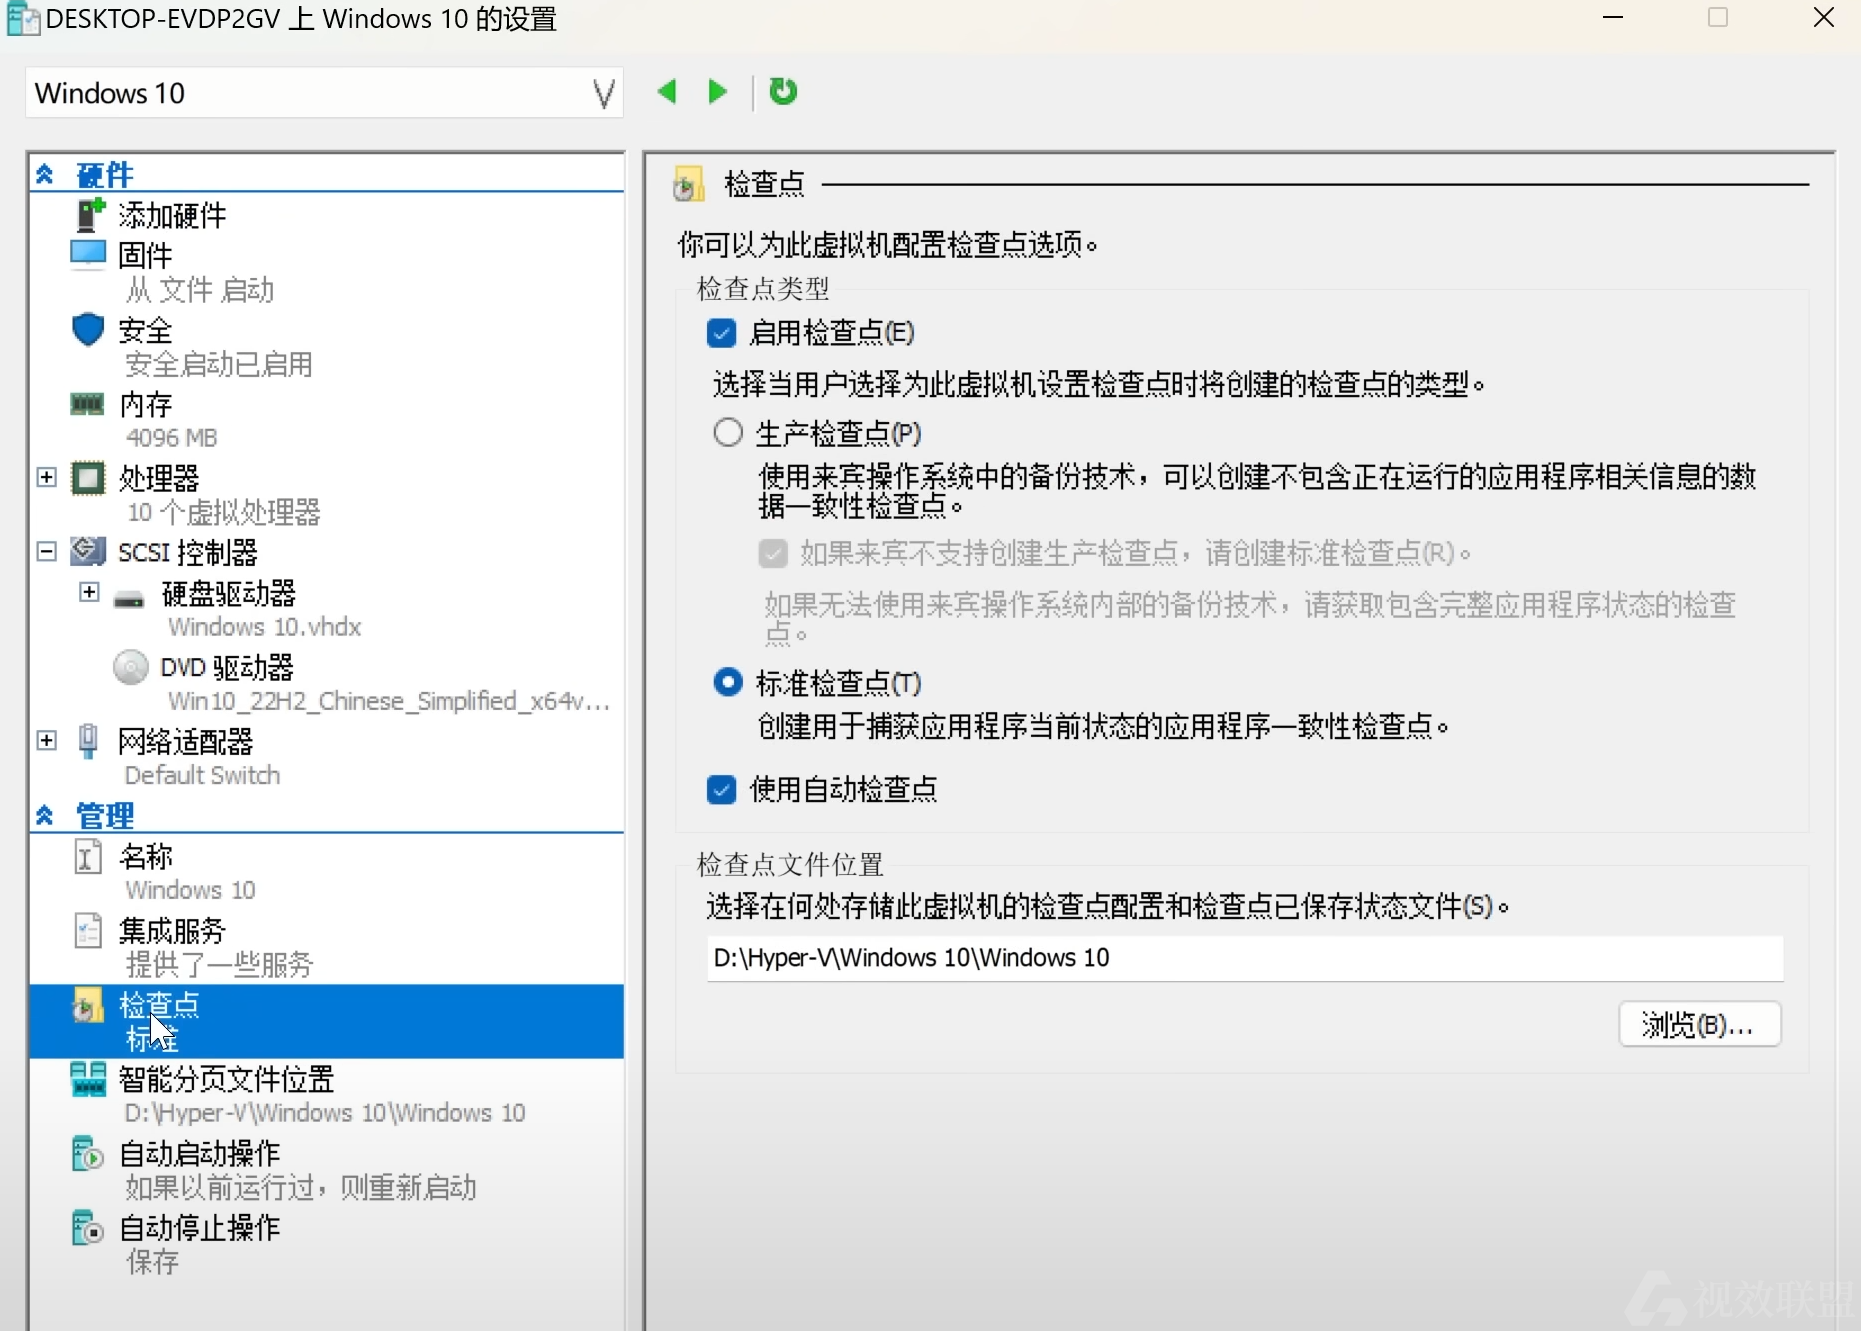Click the SCSI 控制器 icon
The image size is (1861, 1331).
click(88, 551)
